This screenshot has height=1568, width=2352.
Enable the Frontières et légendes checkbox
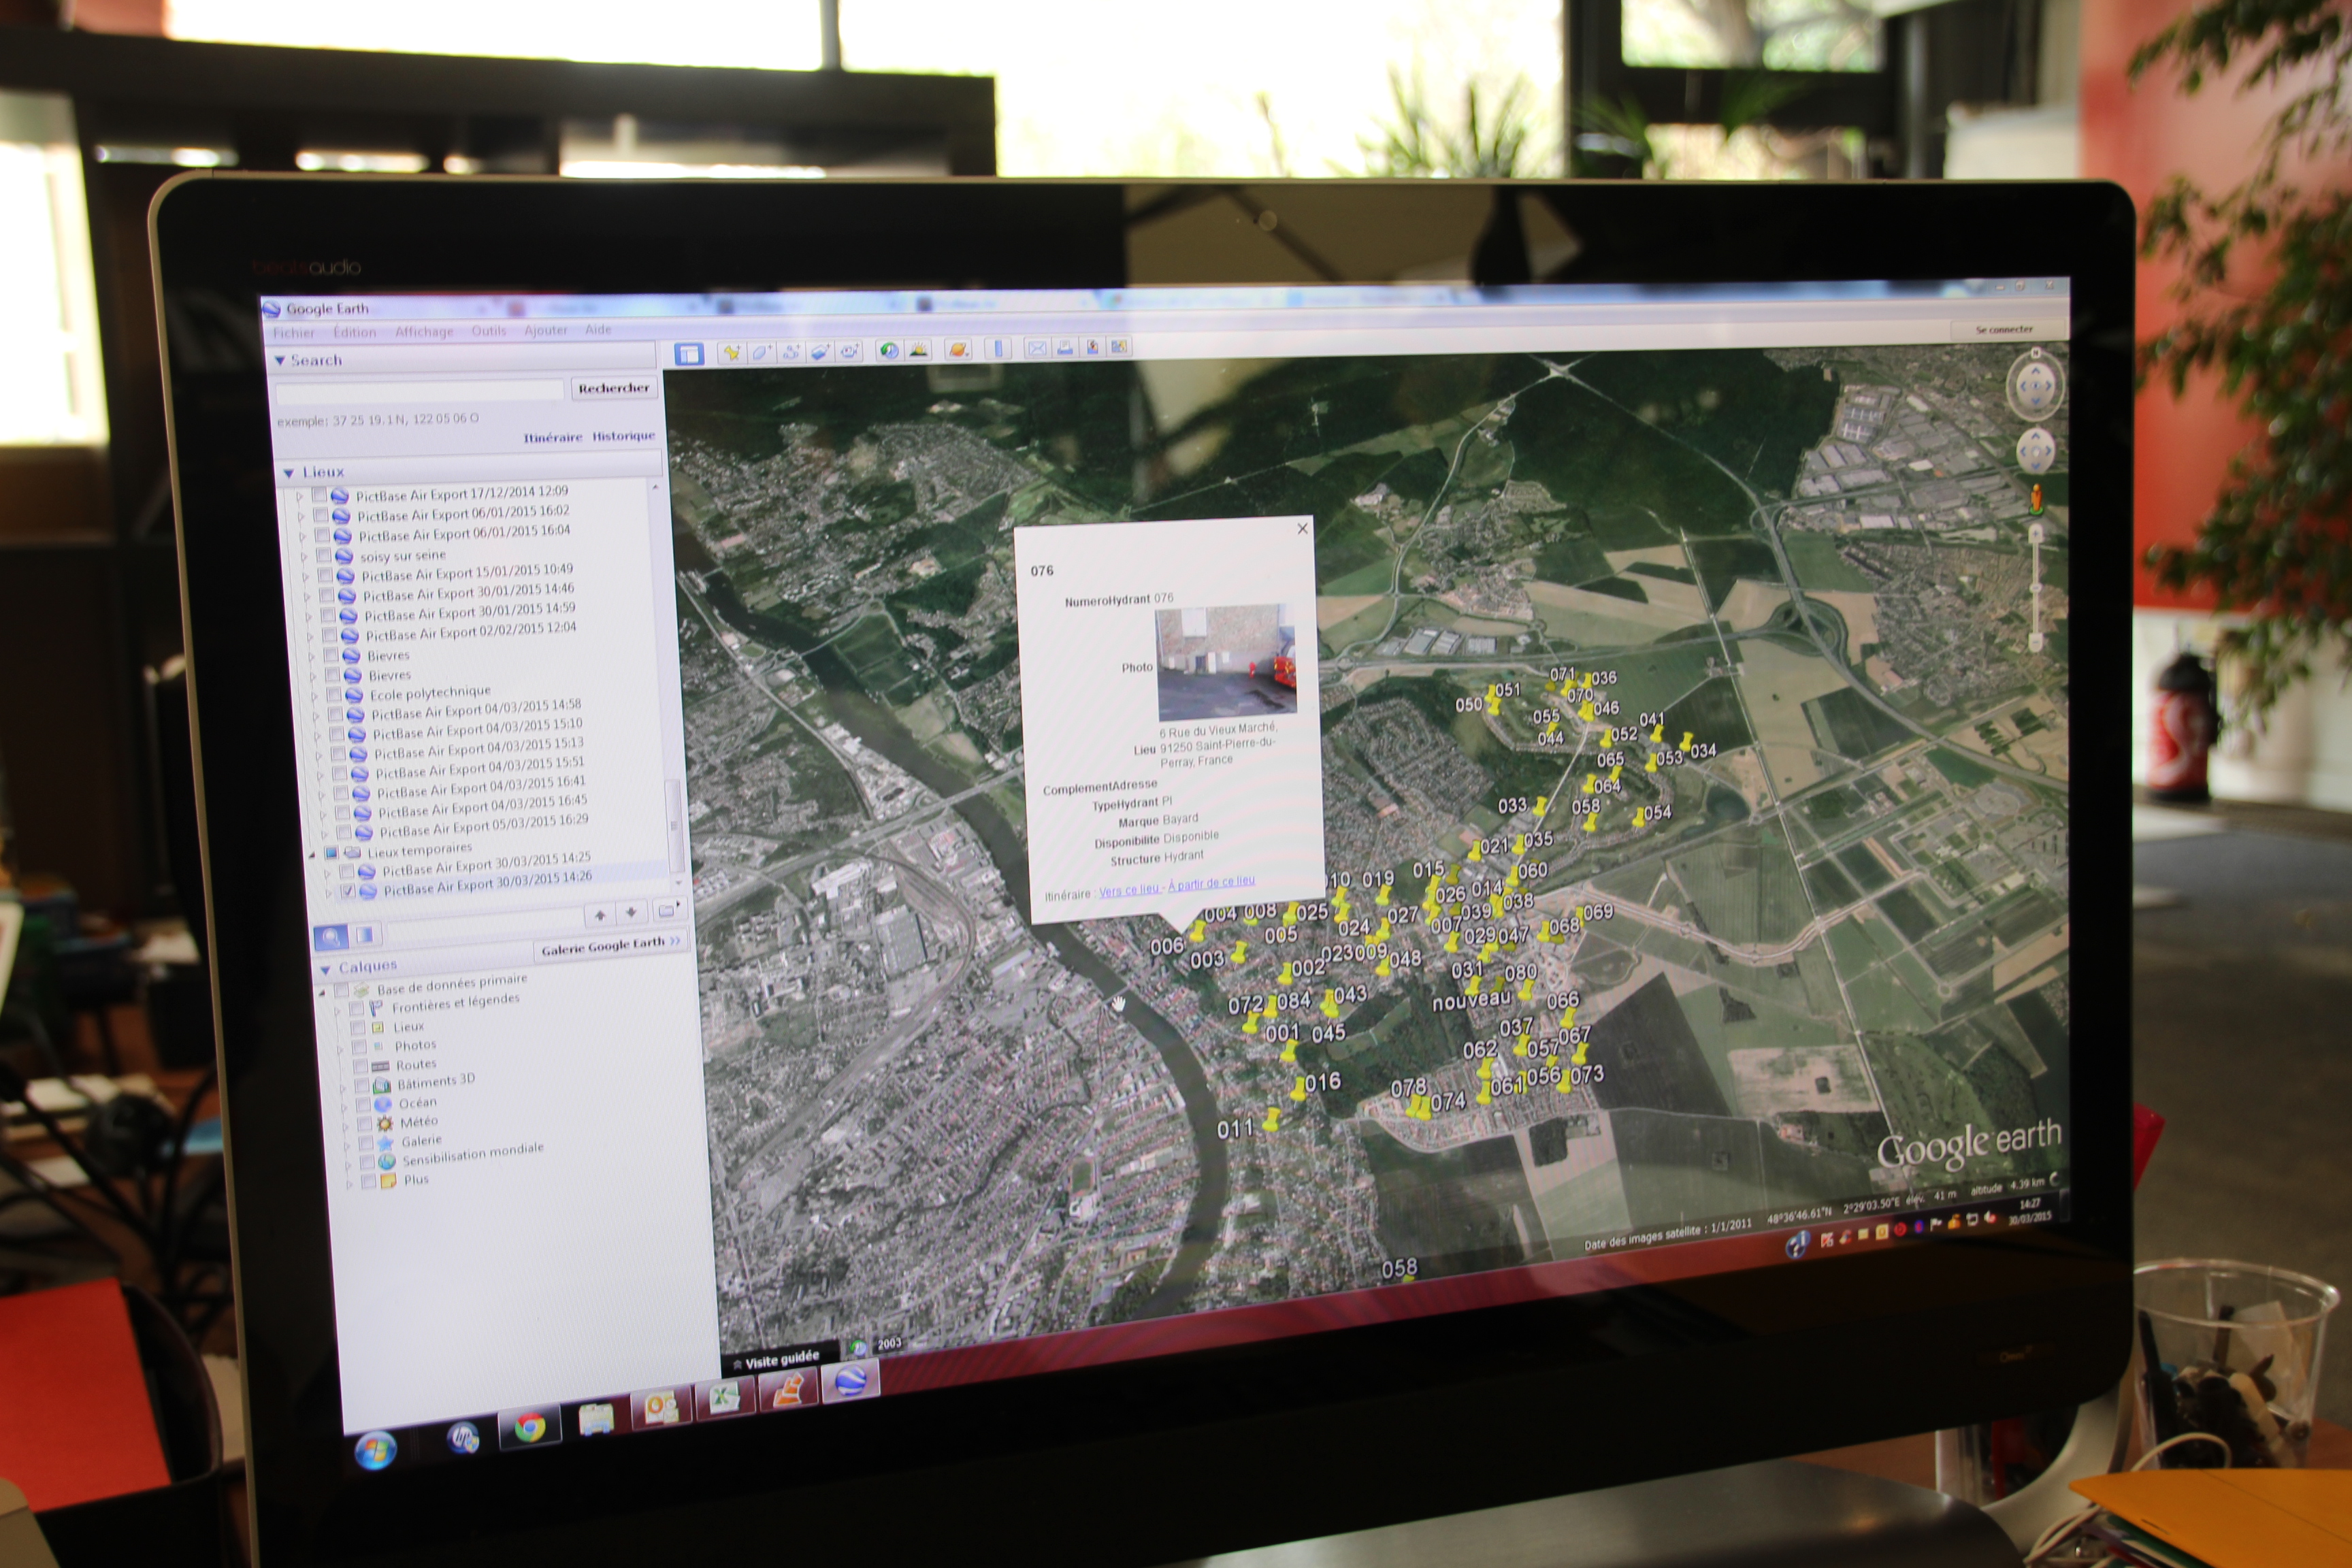[357, 1010]
